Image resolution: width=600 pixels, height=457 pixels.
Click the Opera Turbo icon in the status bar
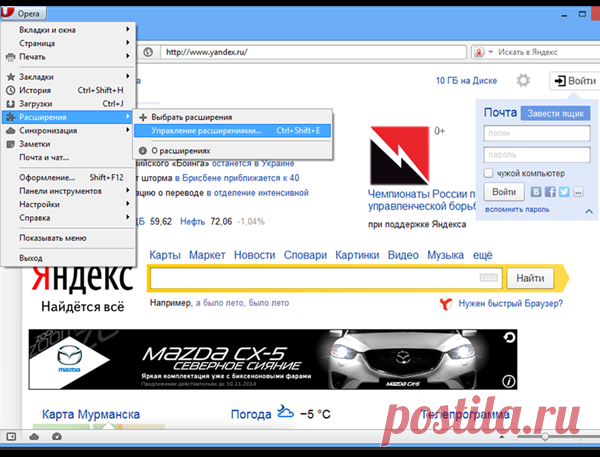click(x=57, y=436)
